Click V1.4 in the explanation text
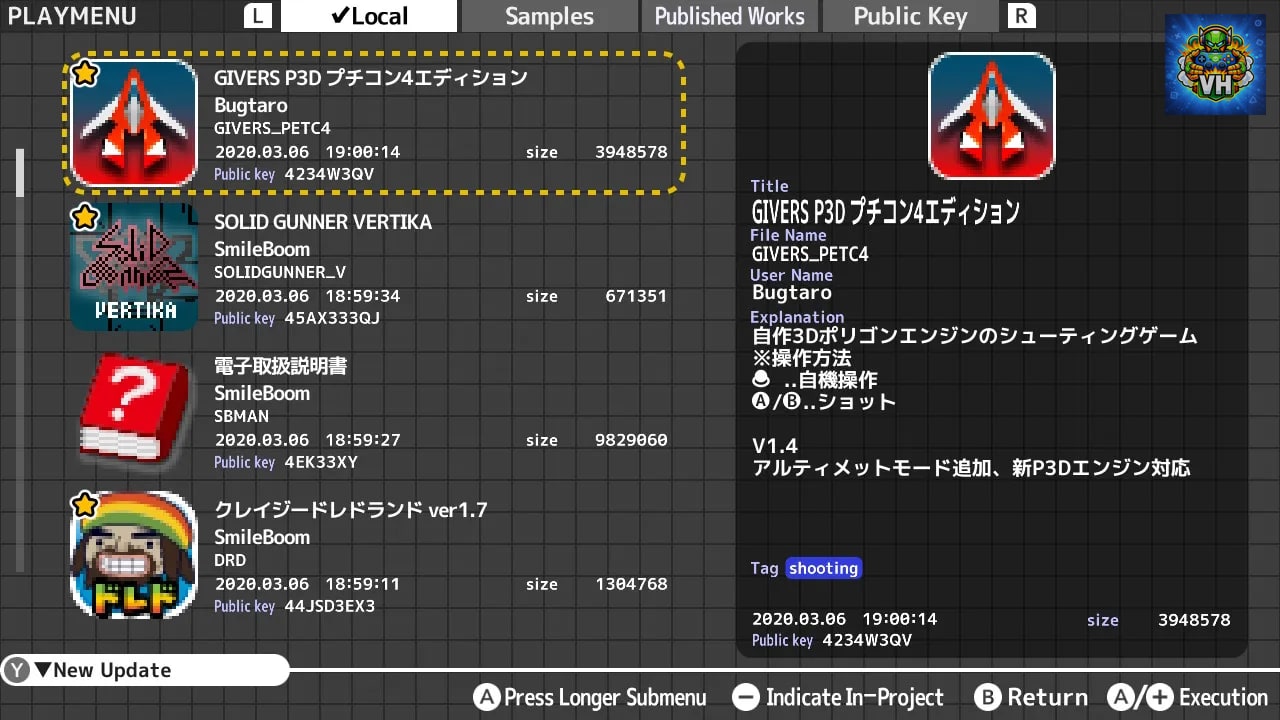 [x=775, y=445]
